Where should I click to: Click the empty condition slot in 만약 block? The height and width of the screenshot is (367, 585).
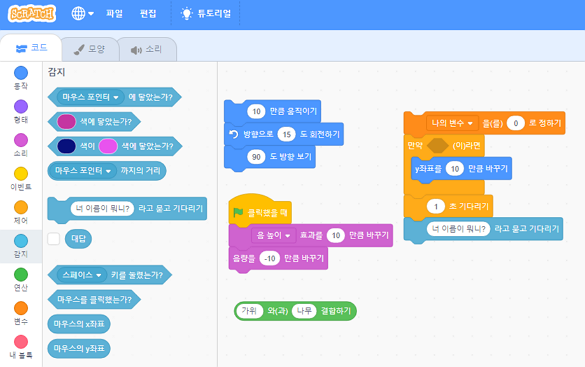[x=438, y=145]
